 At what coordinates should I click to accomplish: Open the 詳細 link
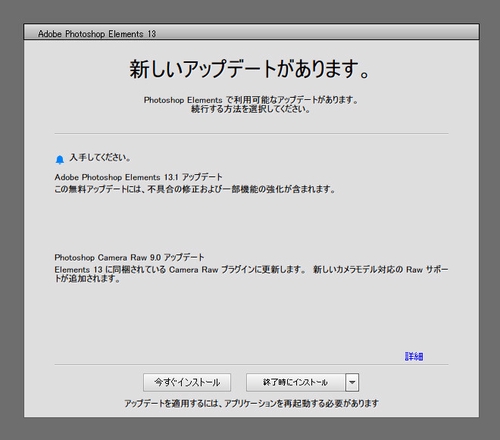414,356
